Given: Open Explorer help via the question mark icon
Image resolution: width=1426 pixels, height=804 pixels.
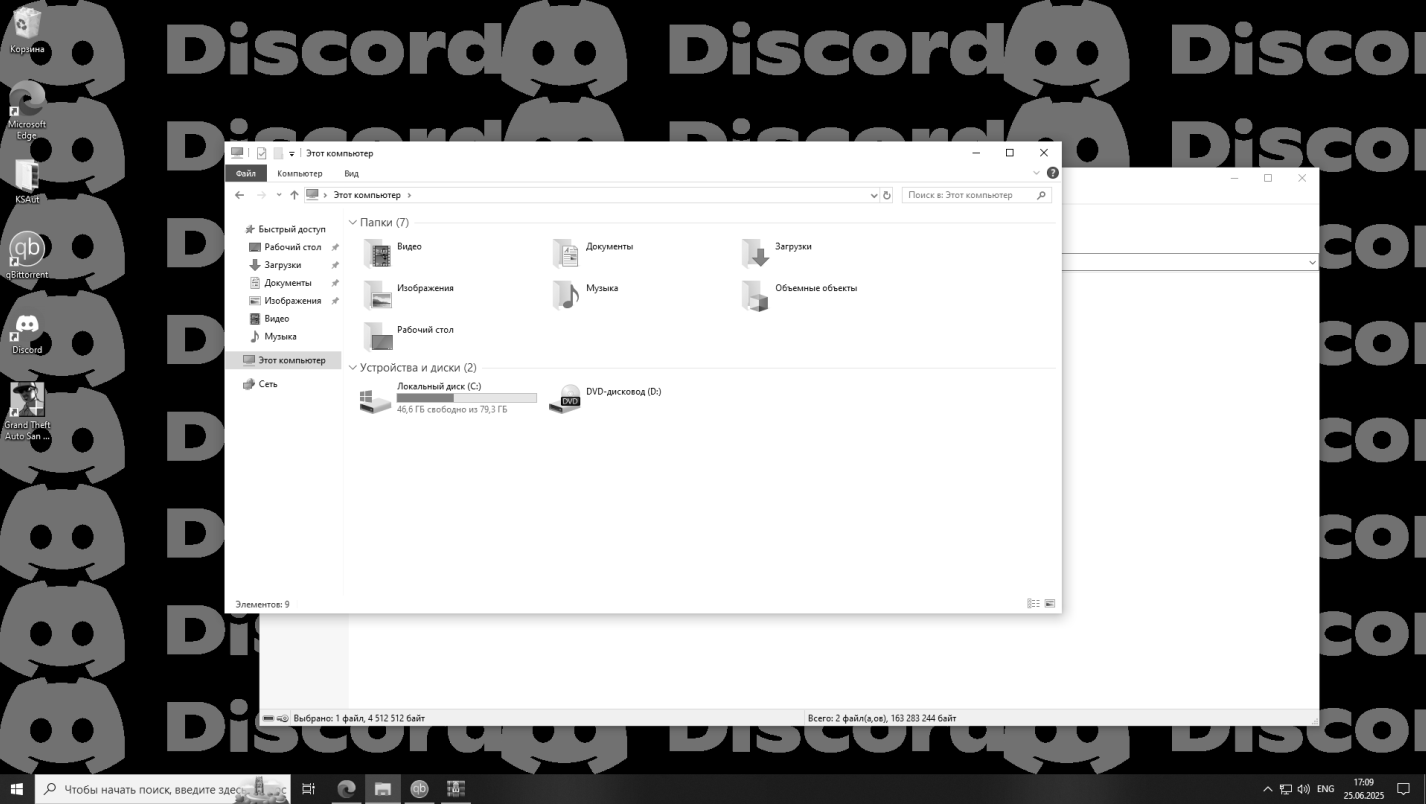Looking at the screenshot, I should coord(1052,173).
